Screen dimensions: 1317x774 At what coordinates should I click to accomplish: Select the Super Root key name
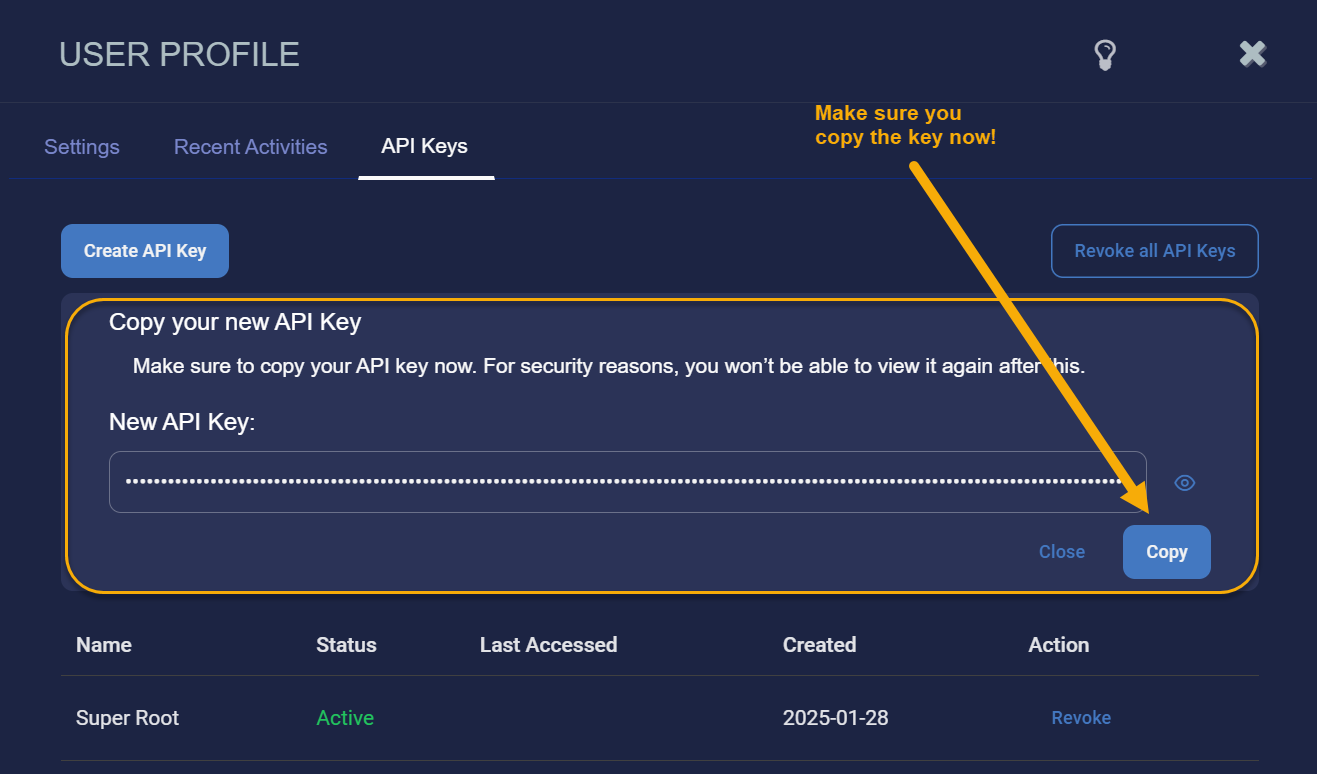pos(128,718)
